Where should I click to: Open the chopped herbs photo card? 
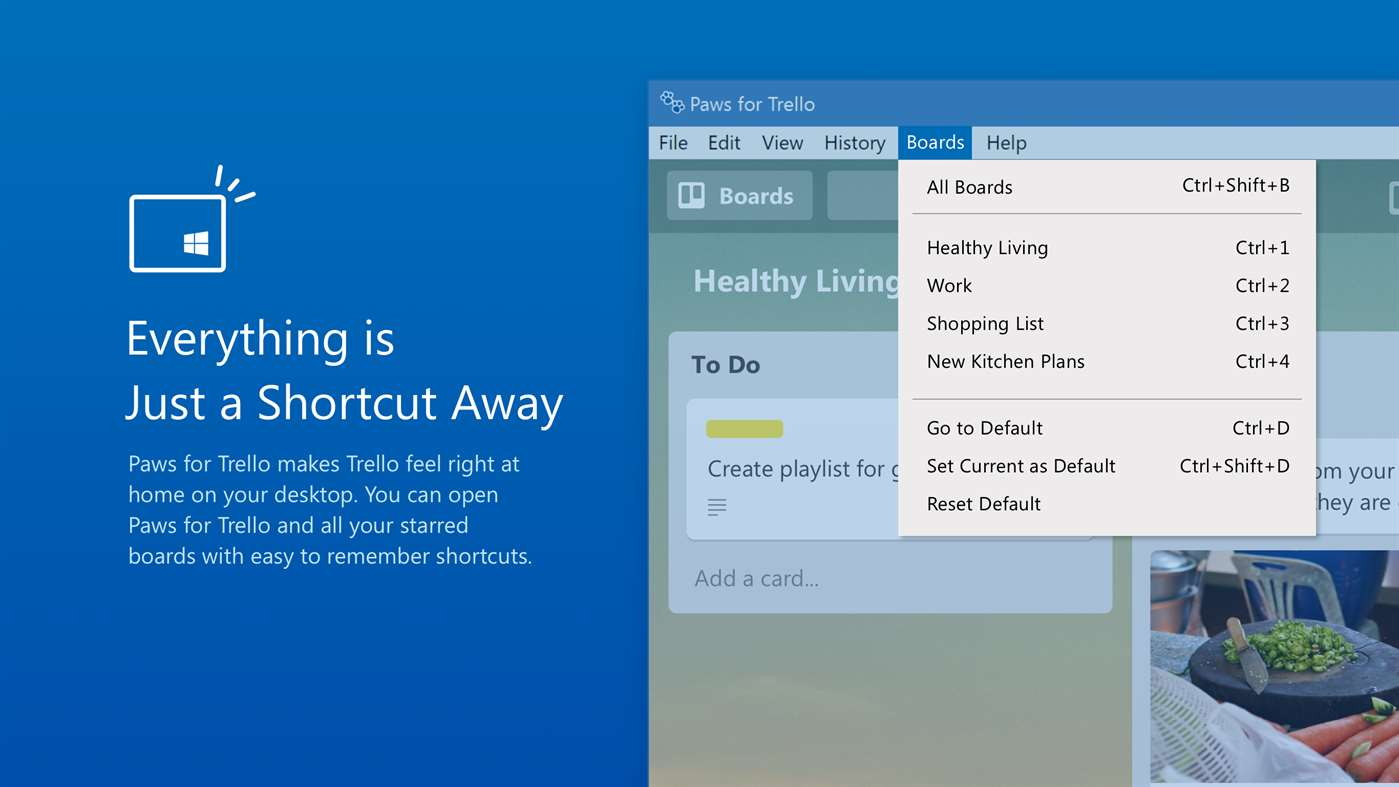point(1274,667)
